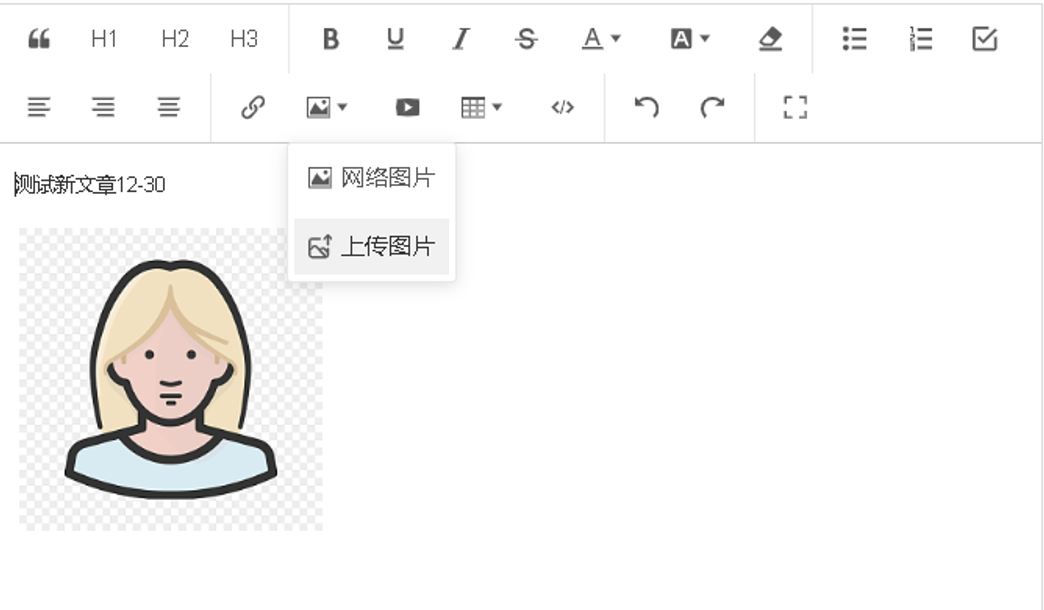
Task: Toggle underline formatting
Action: tap(395, 39)
